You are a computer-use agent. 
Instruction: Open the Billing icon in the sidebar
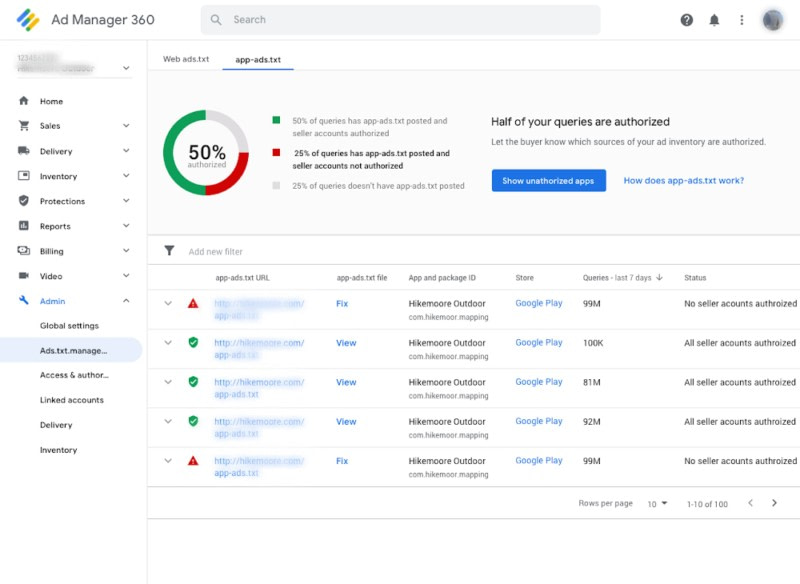(x=23, y=251)
